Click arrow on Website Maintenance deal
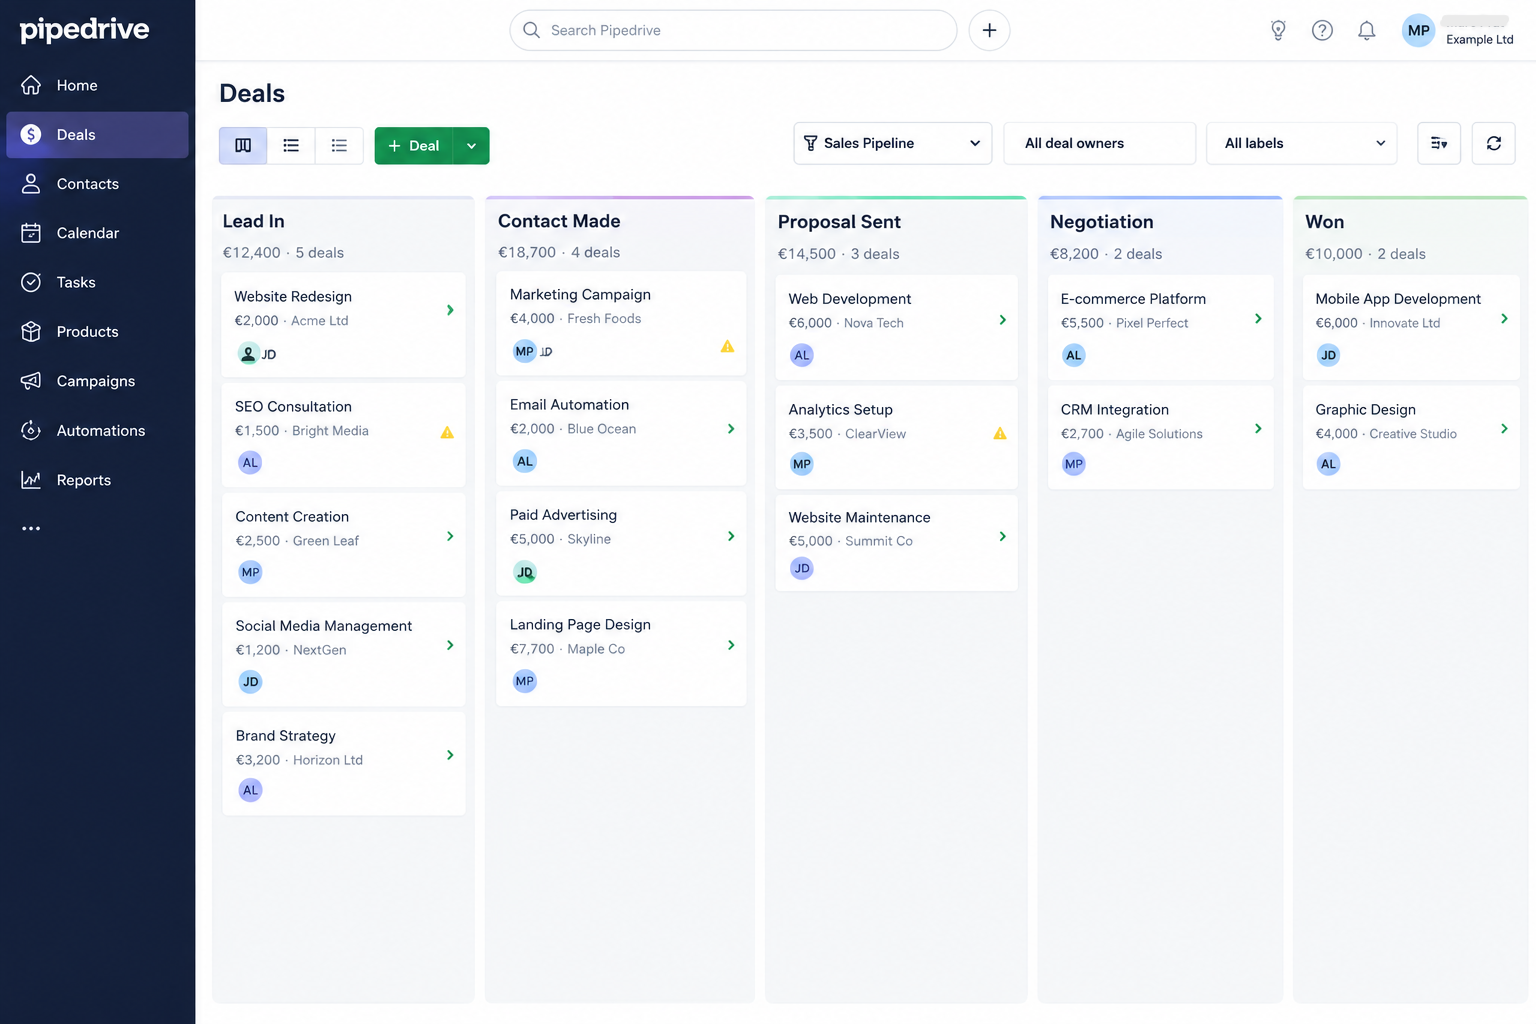Image resolution: width=1536 pixels, height=1024 pixels. [x=1003, y=536]
